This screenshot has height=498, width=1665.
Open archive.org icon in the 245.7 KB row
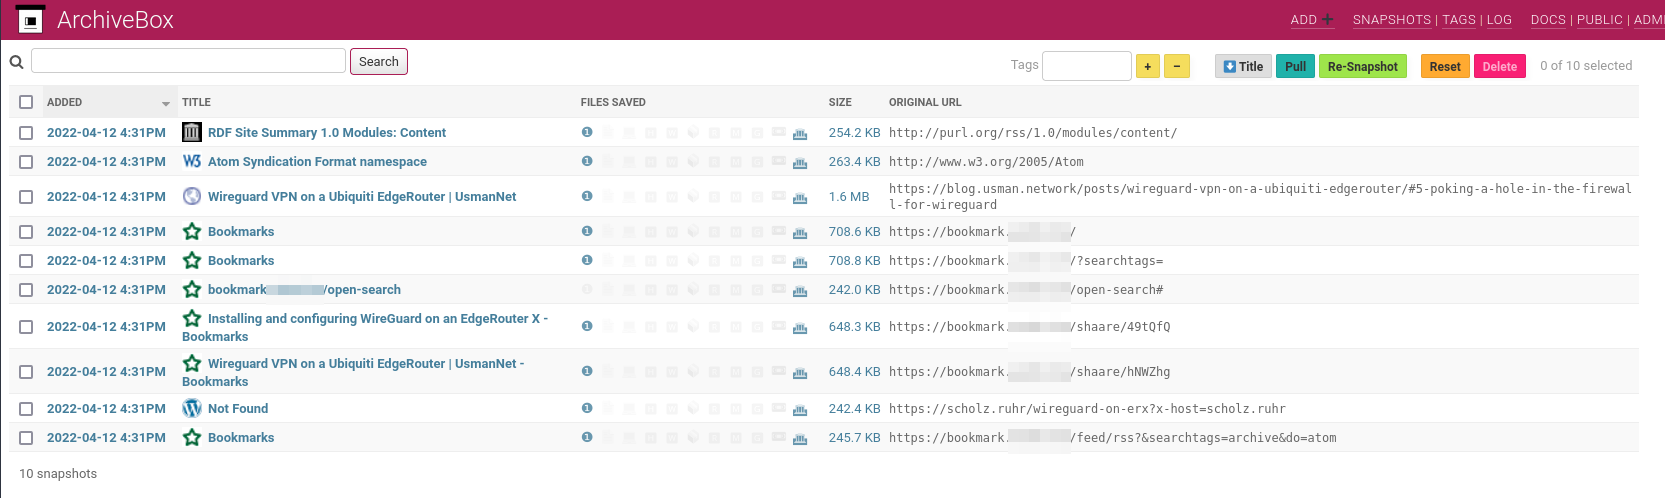coord(800,438)
